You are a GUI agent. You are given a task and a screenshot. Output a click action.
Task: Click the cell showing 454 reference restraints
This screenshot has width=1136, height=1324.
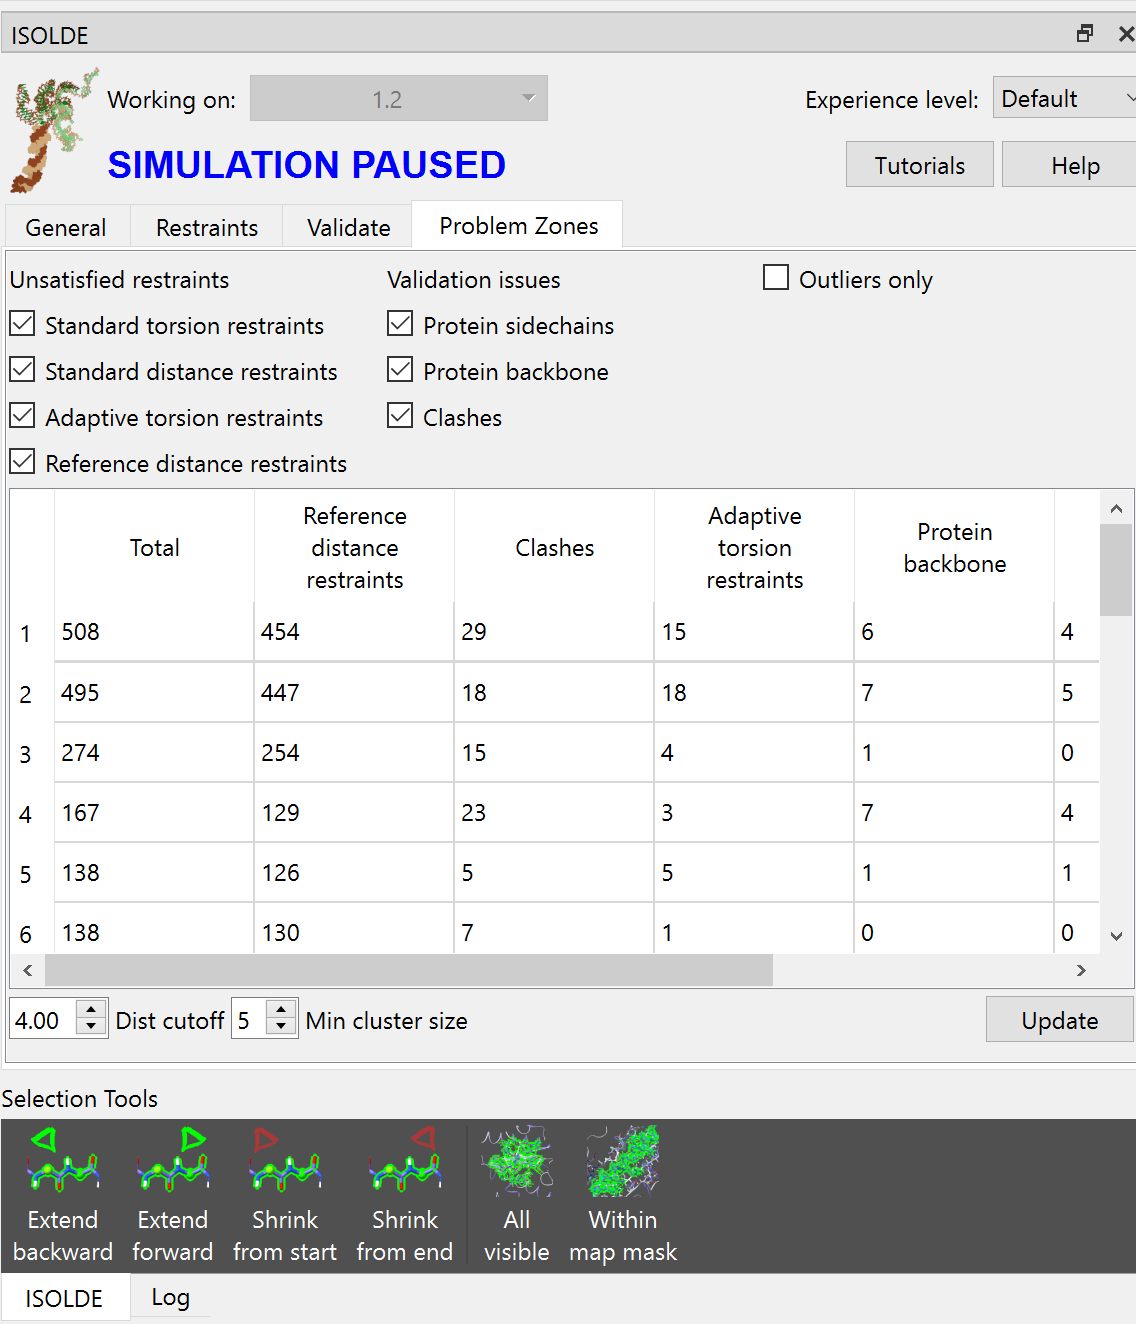coord(354,632)
